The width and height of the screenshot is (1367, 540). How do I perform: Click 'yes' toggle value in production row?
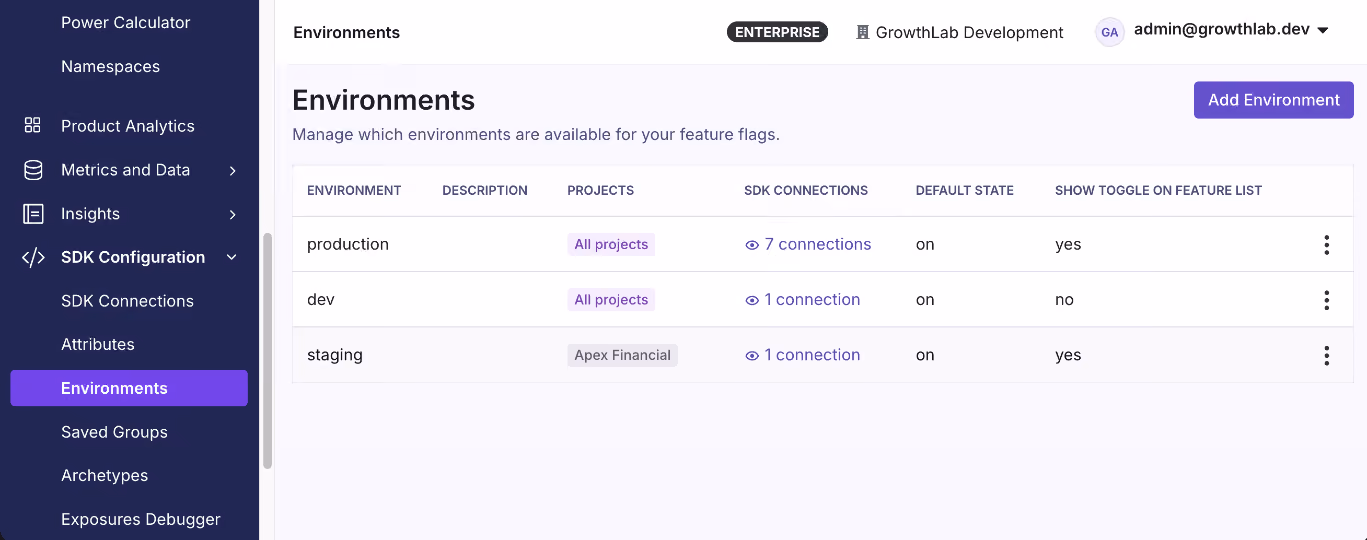pyautogui.click(x=1068, y=245)
